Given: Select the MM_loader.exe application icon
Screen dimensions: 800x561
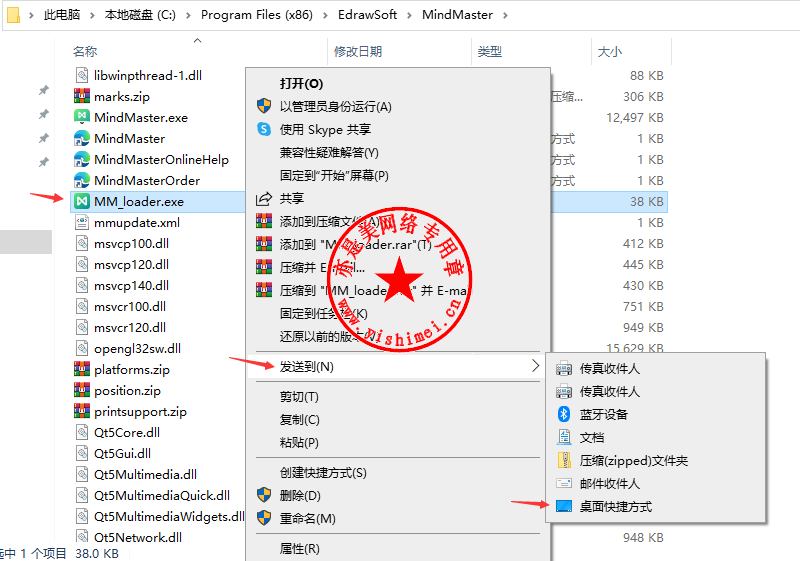Looking at the screenshot, I should tap(82, 201).
